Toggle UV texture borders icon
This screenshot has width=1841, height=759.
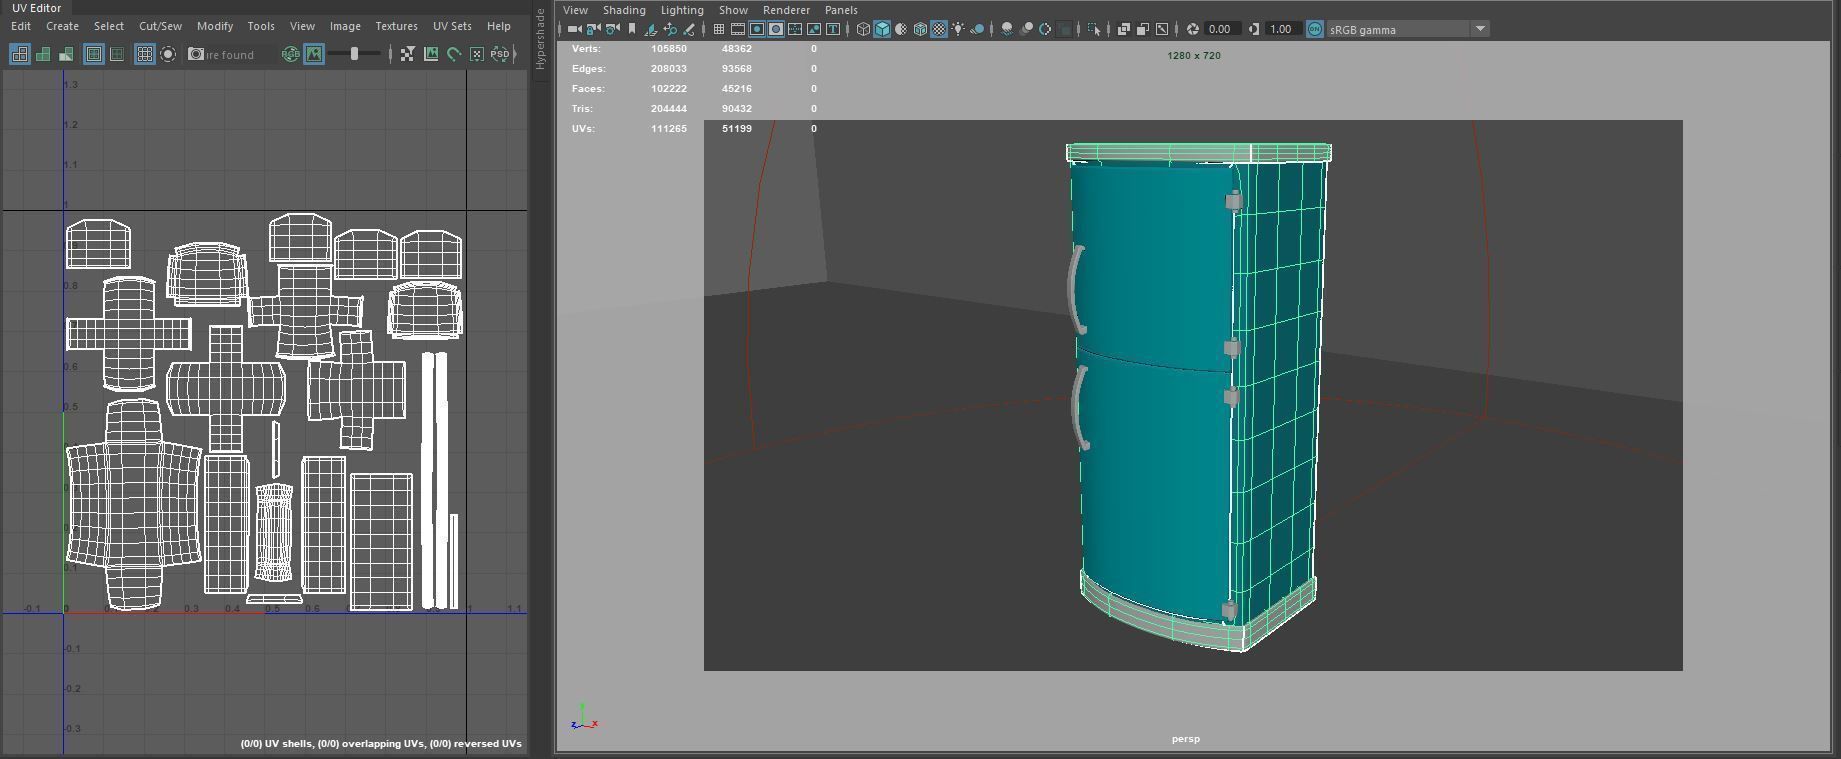(94, 54)
